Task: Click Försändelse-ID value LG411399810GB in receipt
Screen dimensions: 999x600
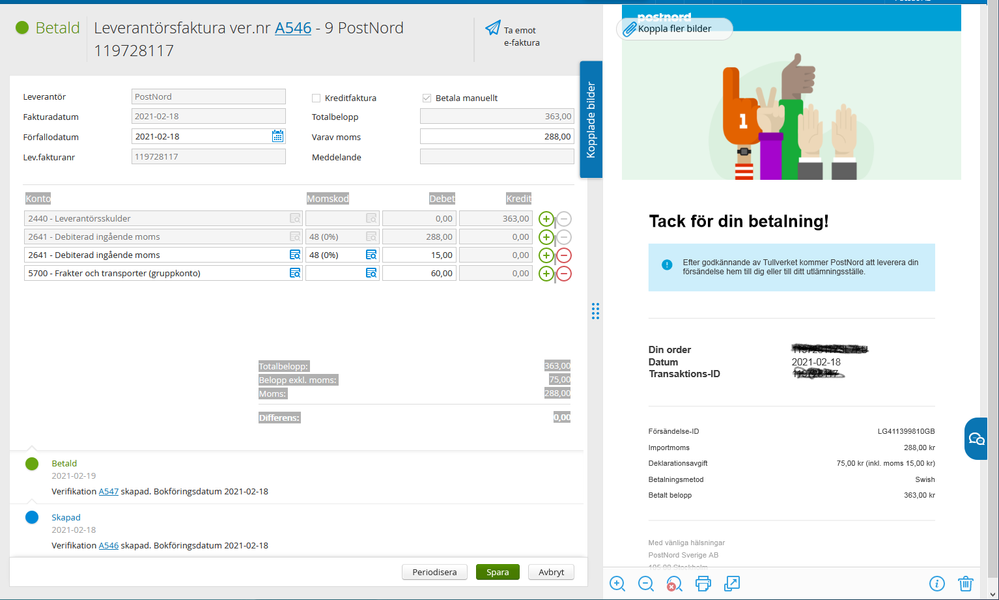Action: [906, 432]
